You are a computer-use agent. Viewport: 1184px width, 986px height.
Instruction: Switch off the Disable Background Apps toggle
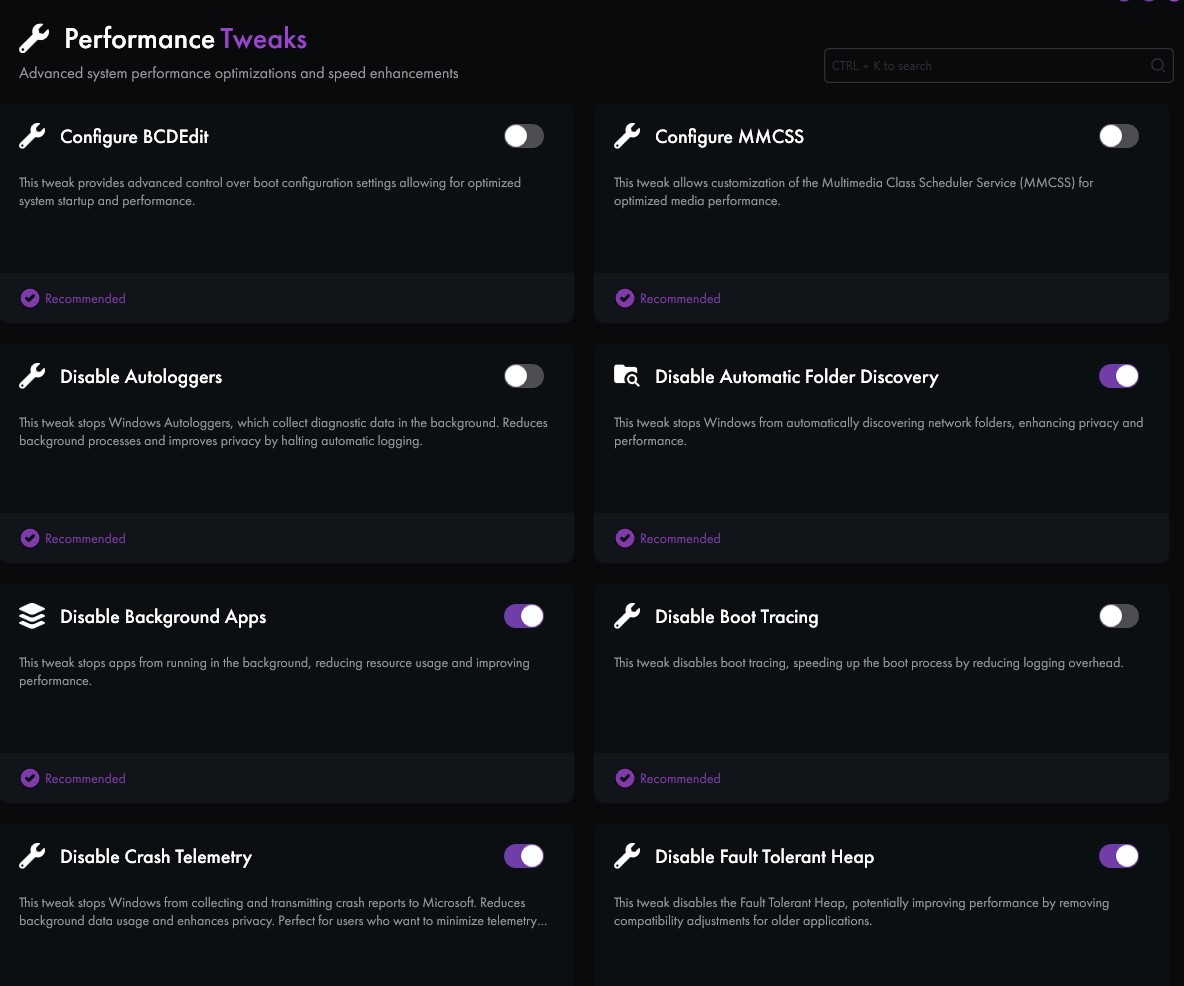[524, 616]
